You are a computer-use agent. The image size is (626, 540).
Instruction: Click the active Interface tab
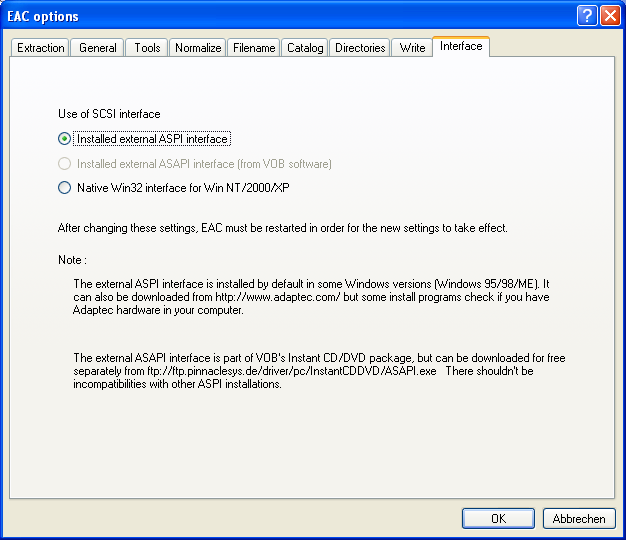[x=460, y=46]
